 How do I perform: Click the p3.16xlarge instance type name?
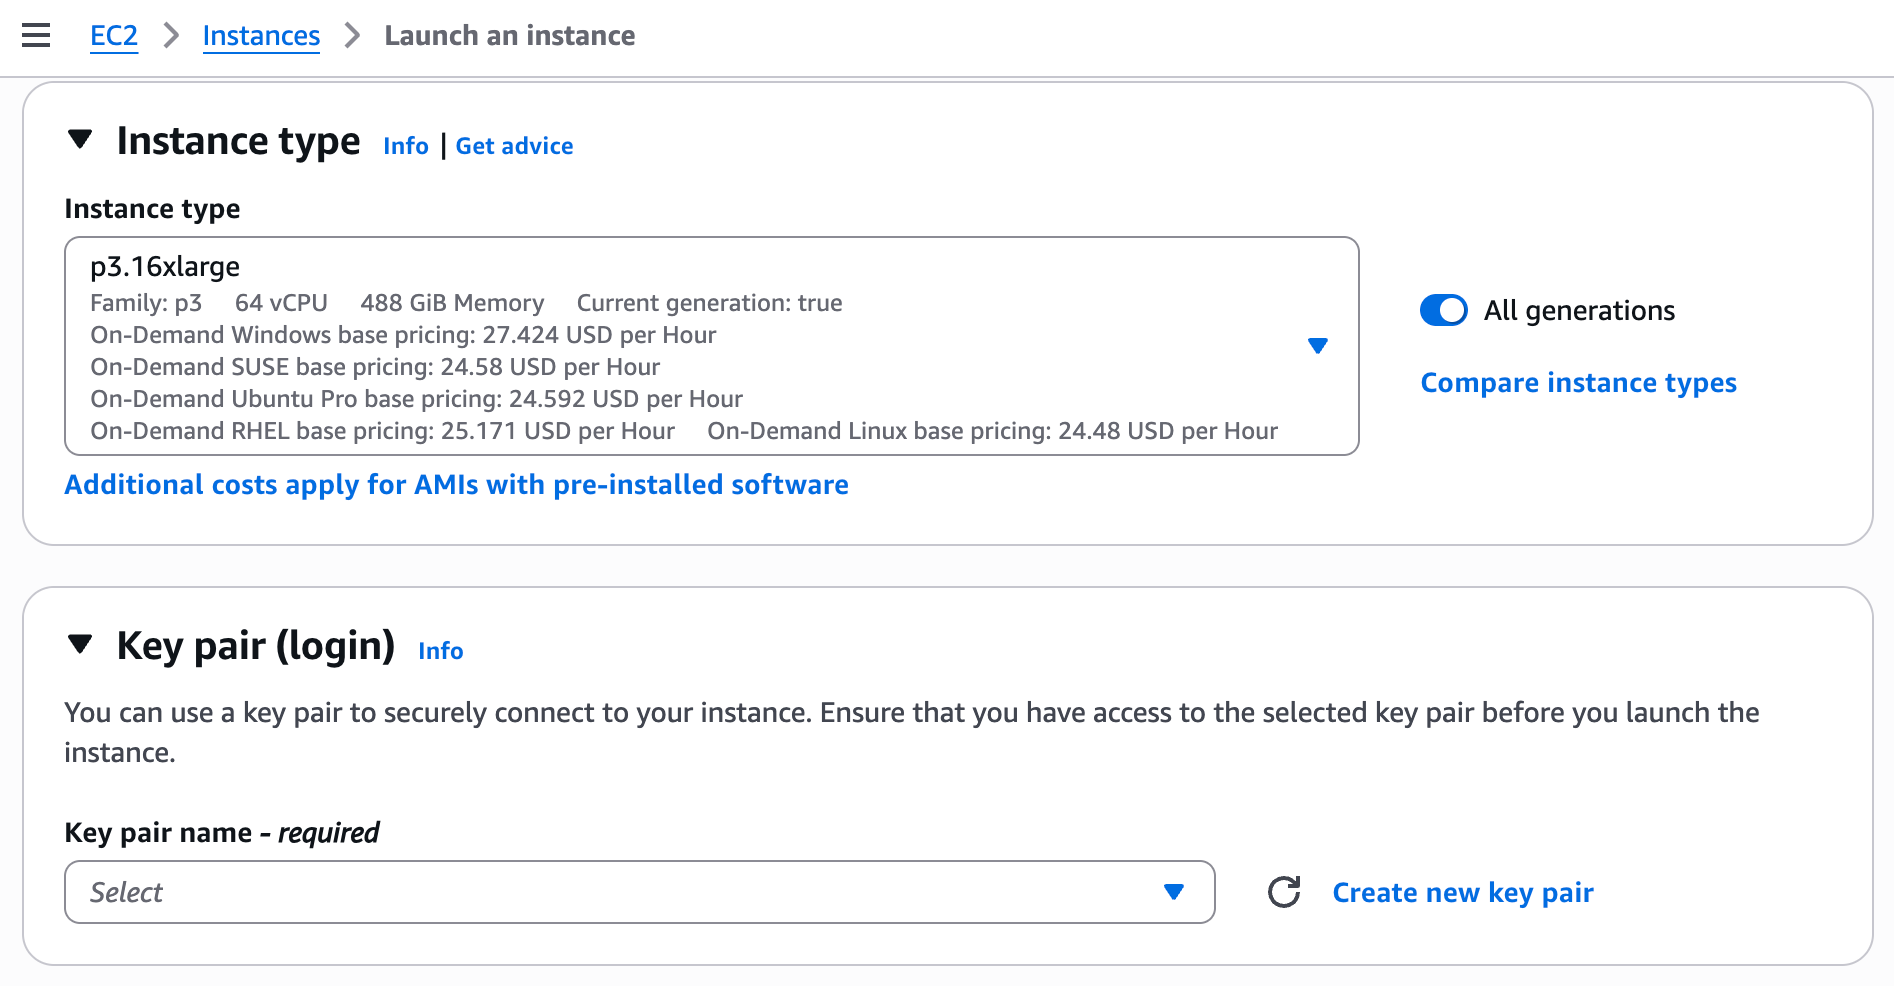[x=165, y=267]
